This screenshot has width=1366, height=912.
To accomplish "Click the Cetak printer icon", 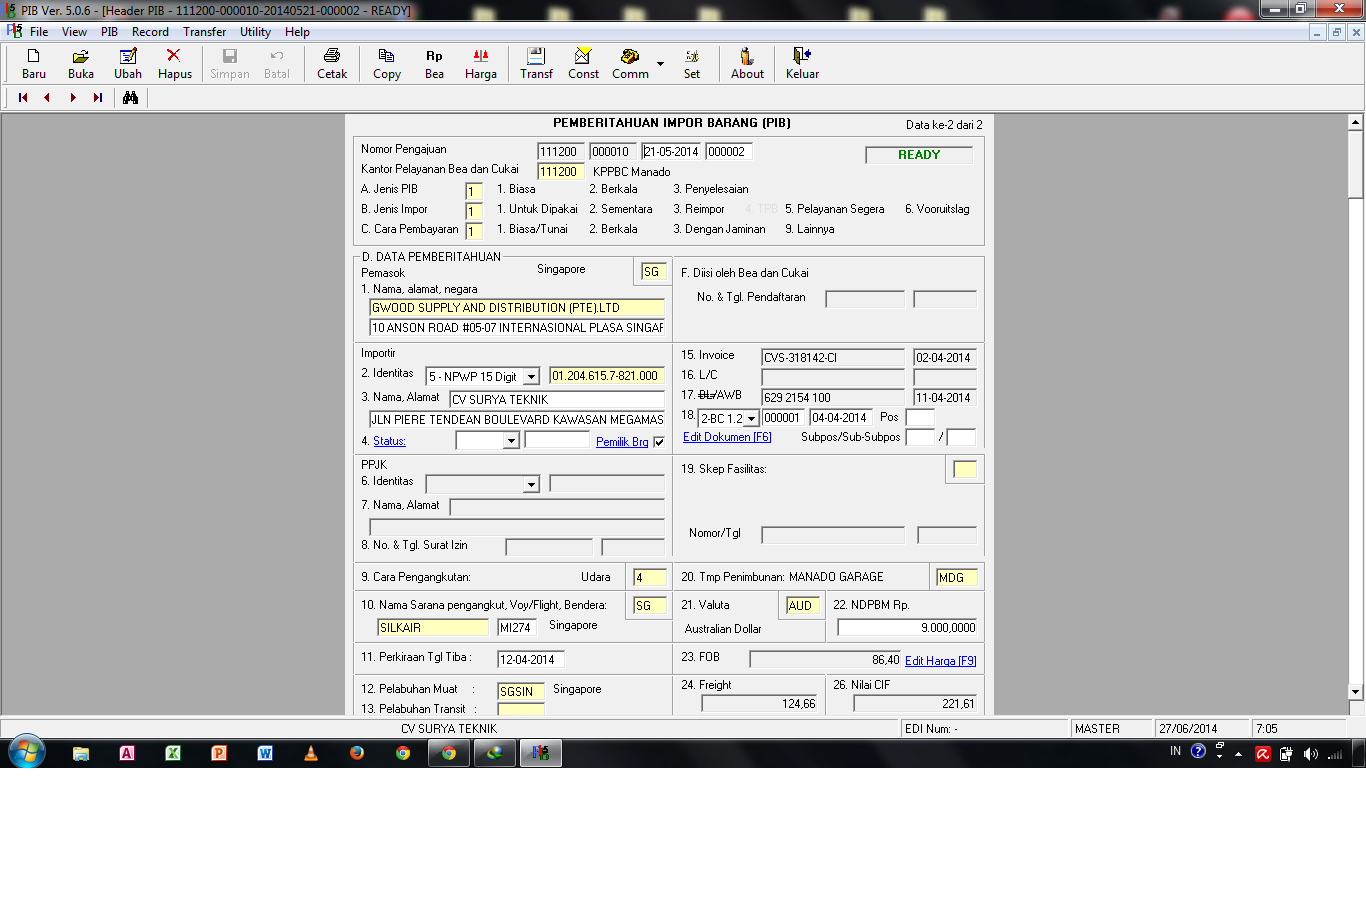I will [332, 56].
